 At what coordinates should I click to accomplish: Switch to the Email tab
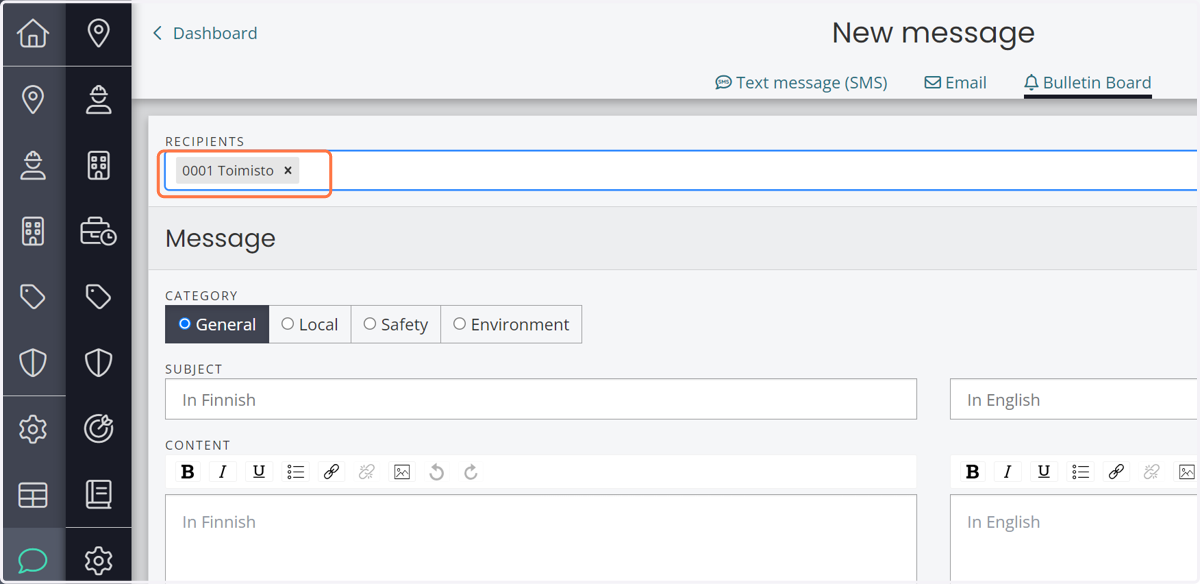(955, 82)
